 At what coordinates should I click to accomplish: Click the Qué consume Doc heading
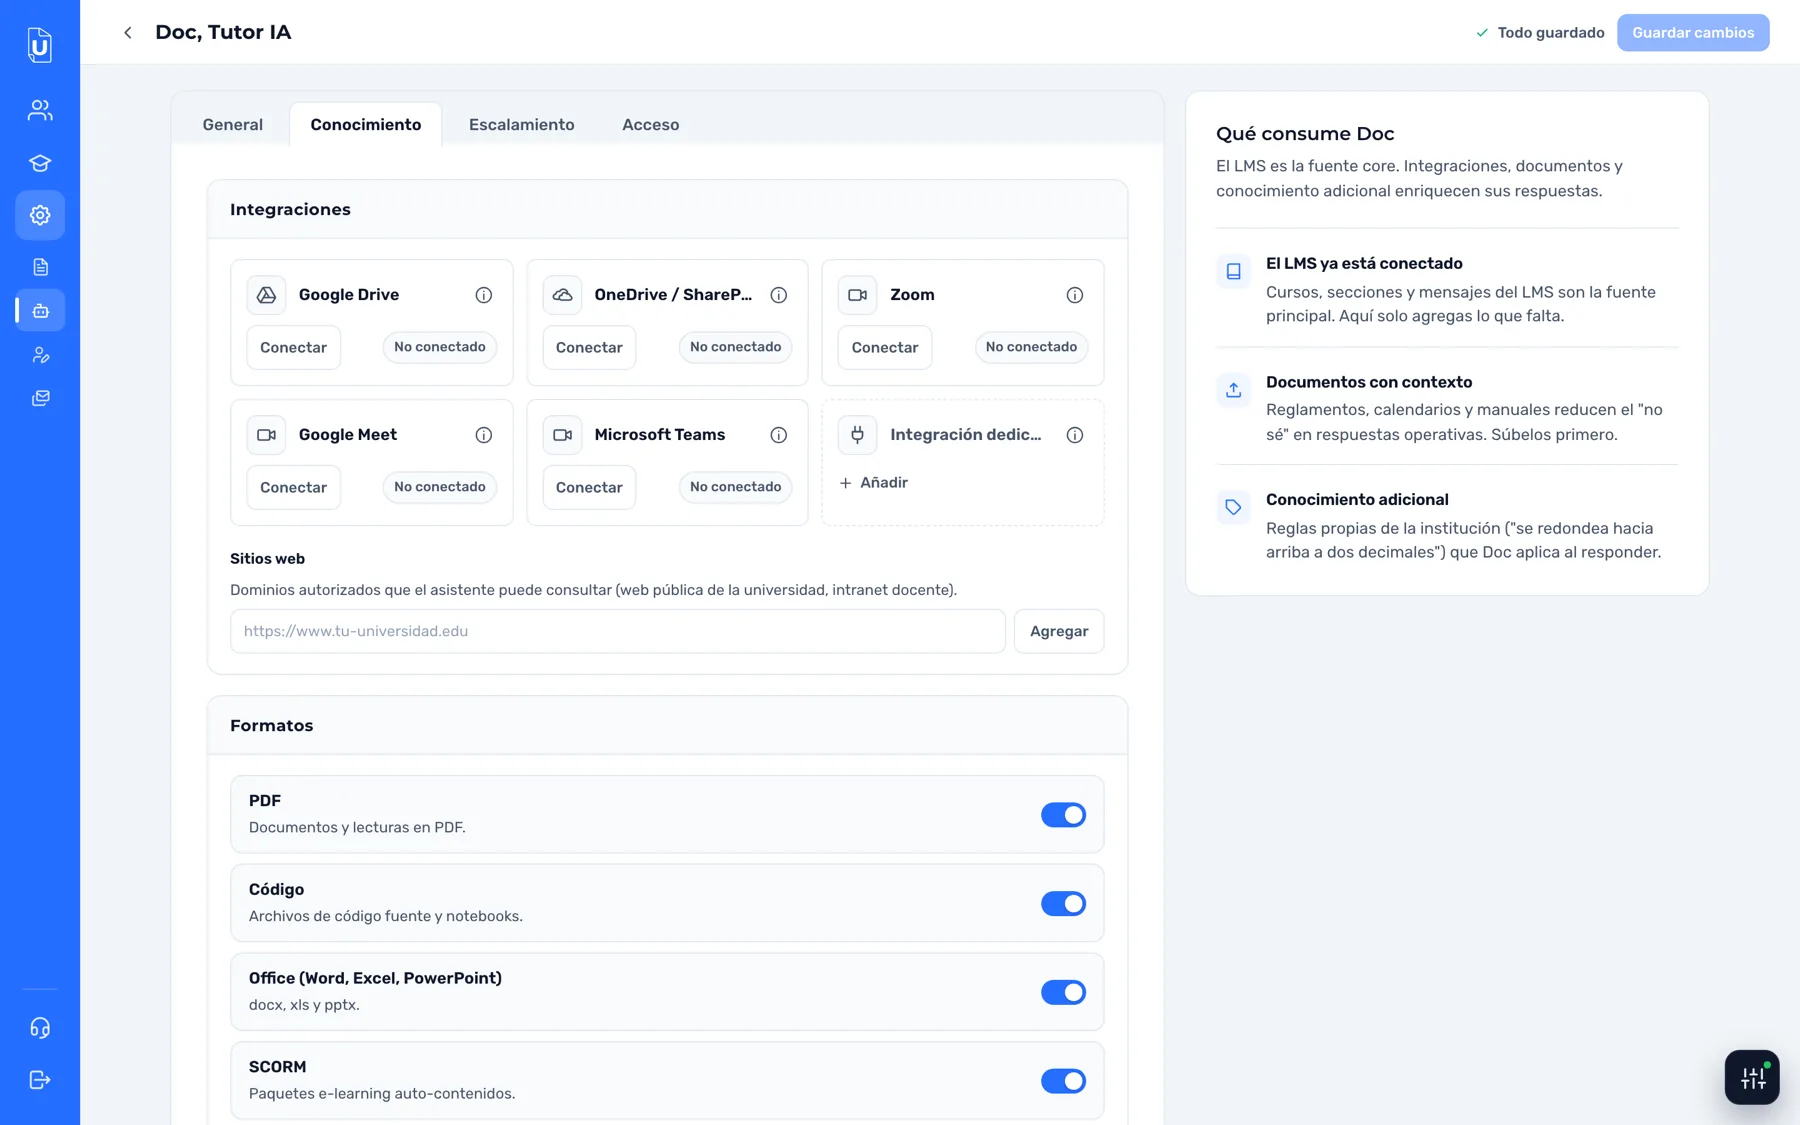1305,134
